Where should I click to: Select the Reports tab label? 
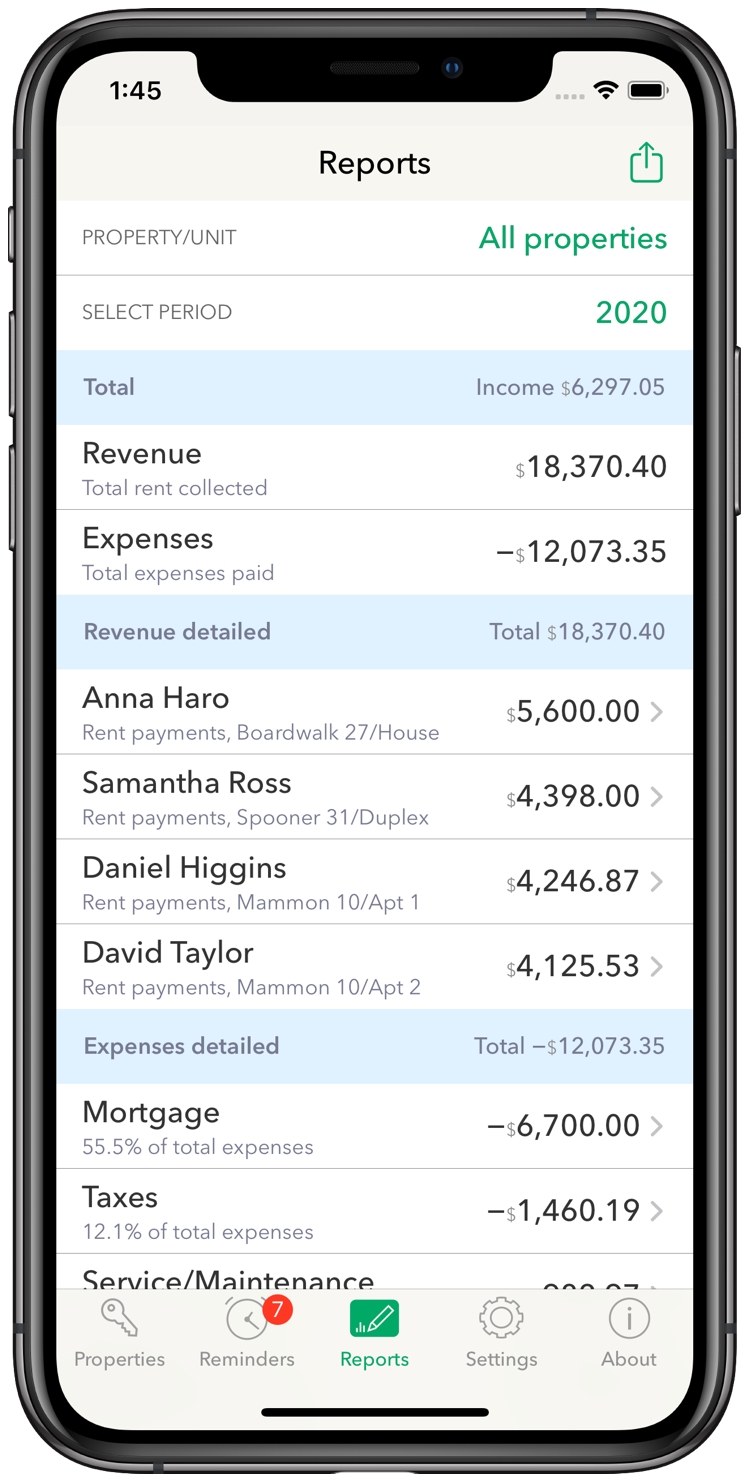pos(374,1360)
